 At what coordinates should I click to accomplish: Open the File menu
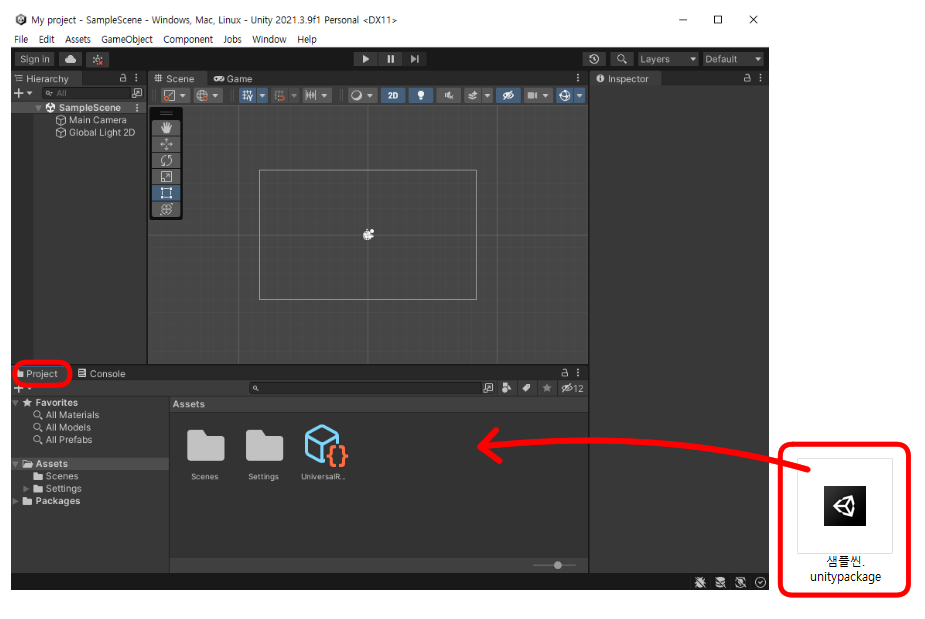point(21,40)
